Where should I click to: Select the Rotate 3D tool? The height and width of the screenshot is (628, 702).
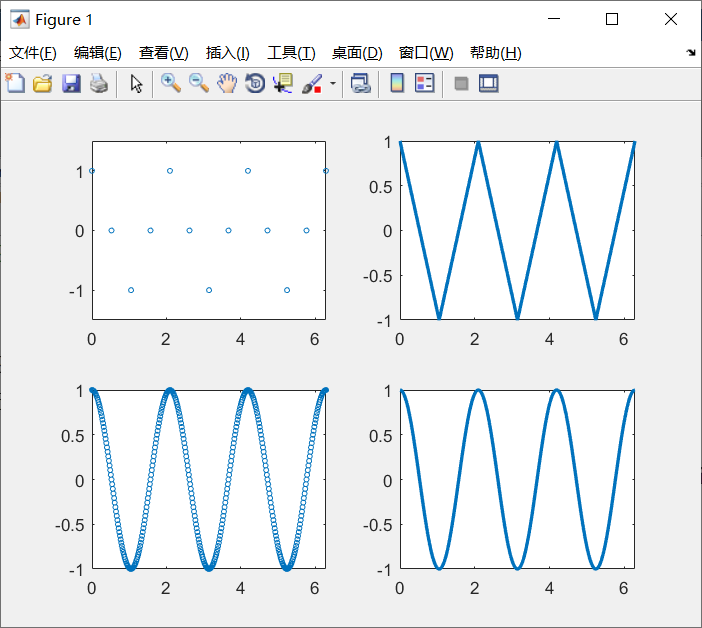click(x=255, y=83)
